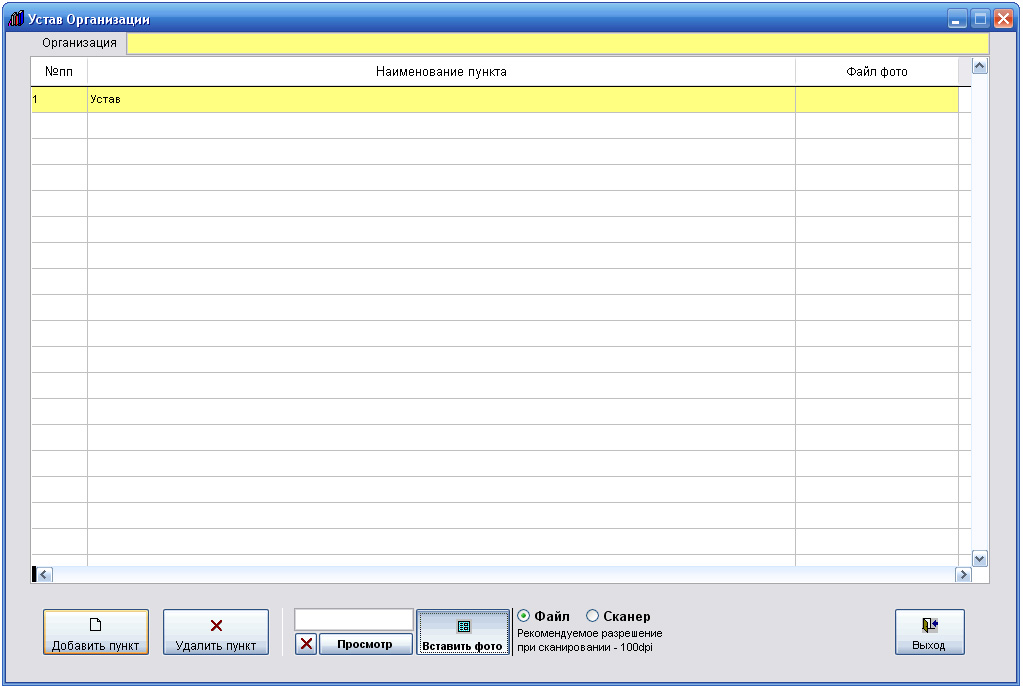Close the Устав Организации window
The height and width of the screenshot is (686, 1023).
point(1003,19)
